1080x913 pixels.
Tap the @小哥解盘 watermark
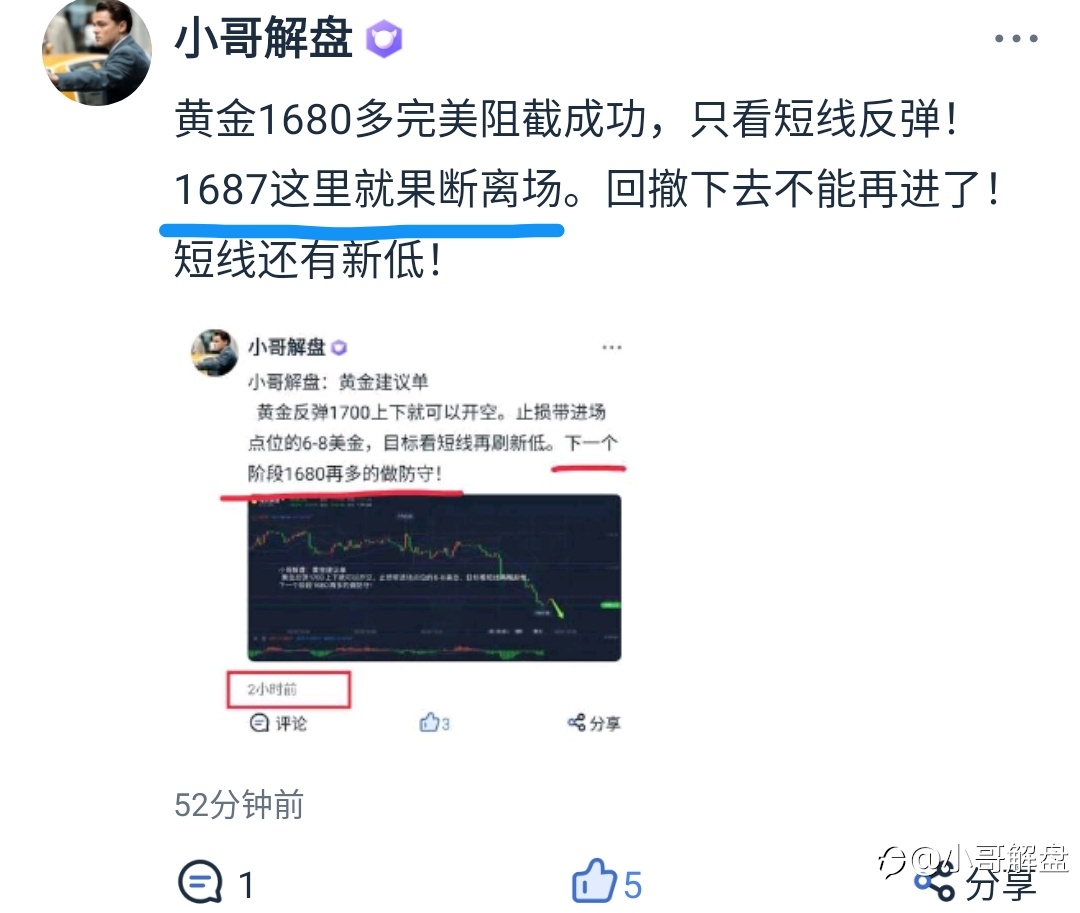coord(974,860)
